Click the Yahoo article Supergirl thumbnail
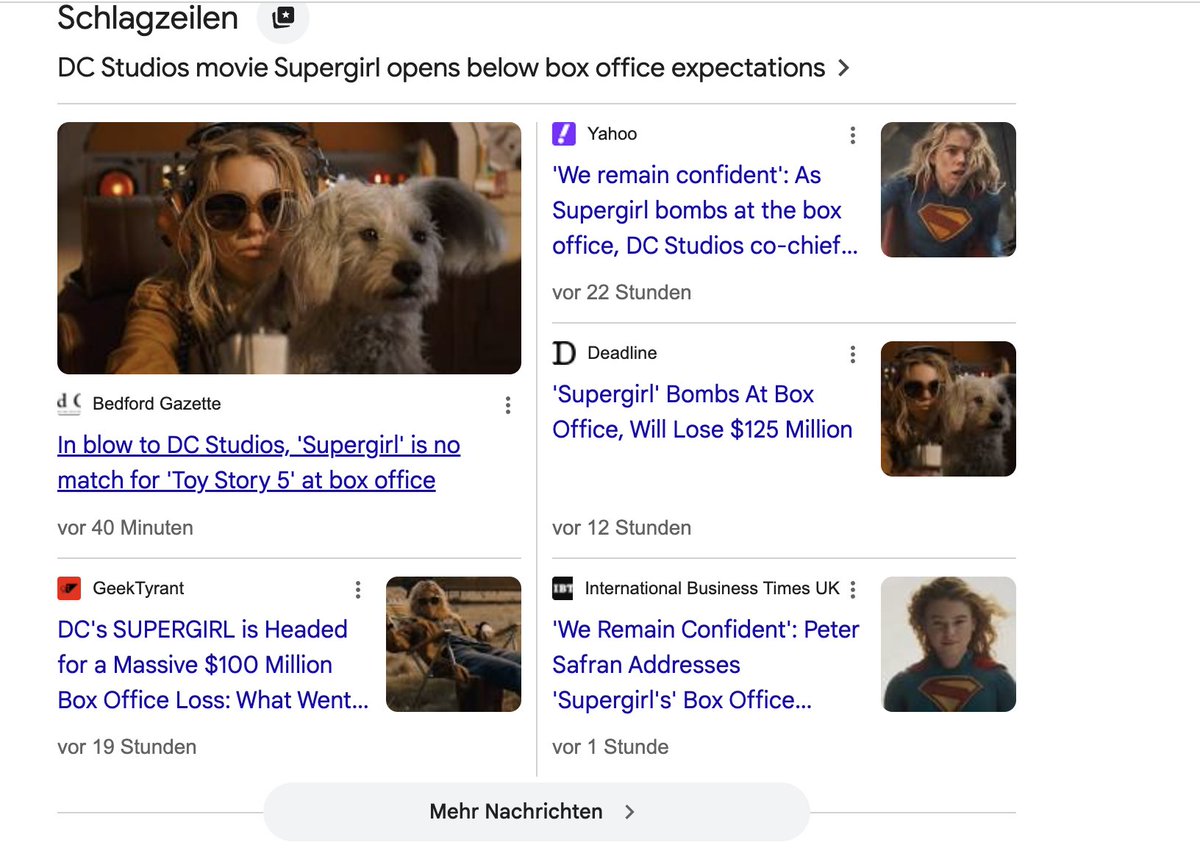Screen dimensions: 1200x859 (948, 189)
